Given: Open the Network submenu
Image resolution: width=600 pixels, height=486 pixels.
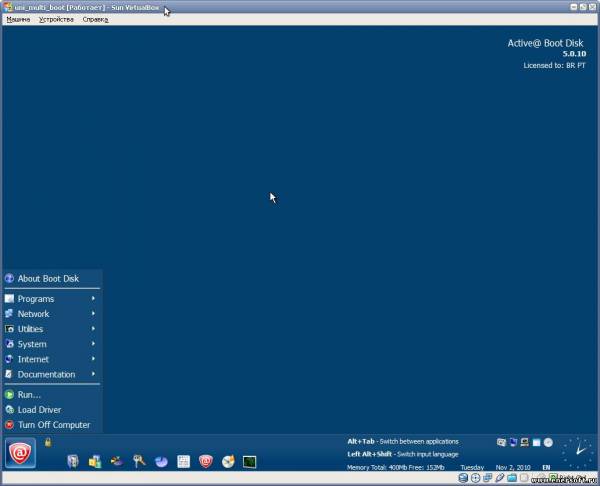Looking at the screenshot, I should (x=52, y=314).
